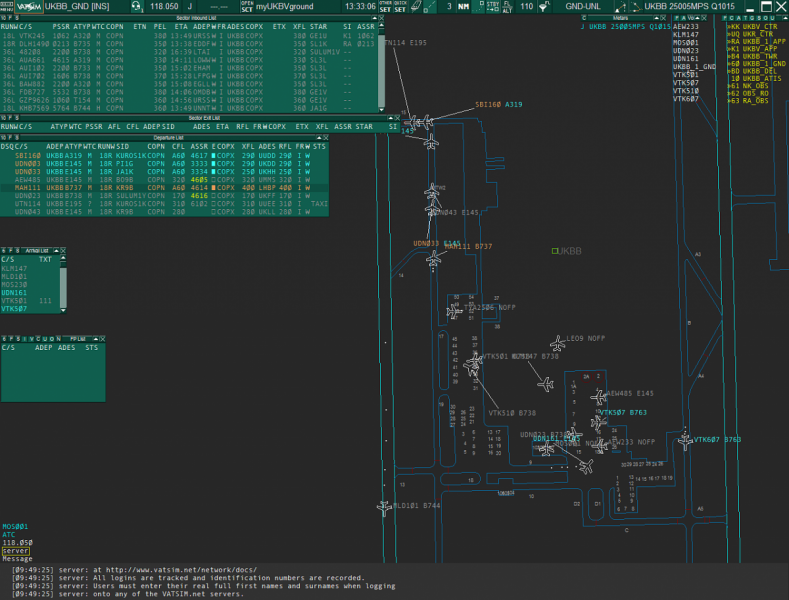The width and height of the screenshot is (789, 600).
Task: Click the route drawing toolbar icon
Action: coord(636,6)
